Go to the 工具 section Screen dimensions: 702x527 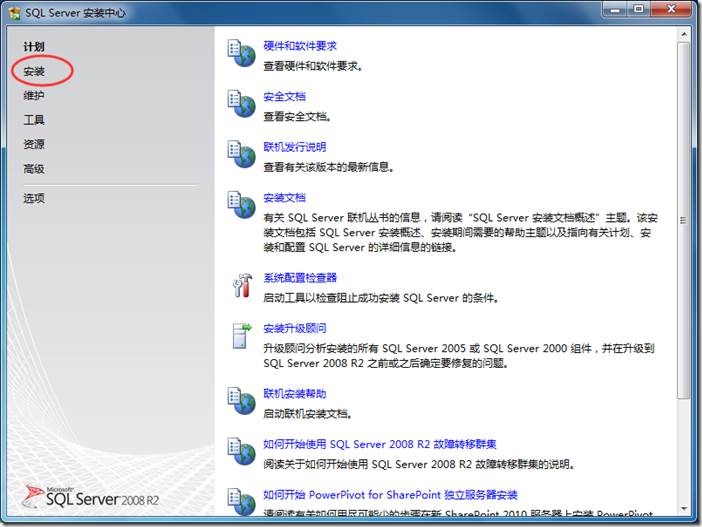click(x=34, y=120)
